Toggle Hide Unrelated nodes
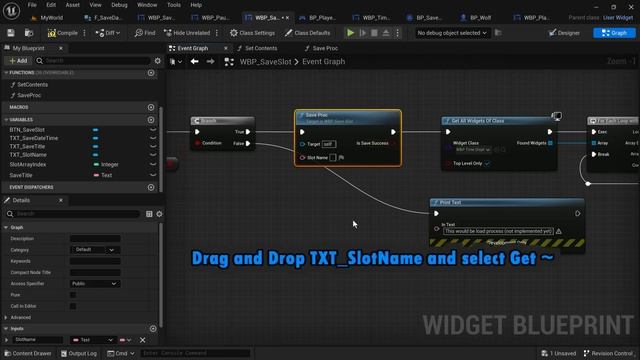 click(187, 33)
